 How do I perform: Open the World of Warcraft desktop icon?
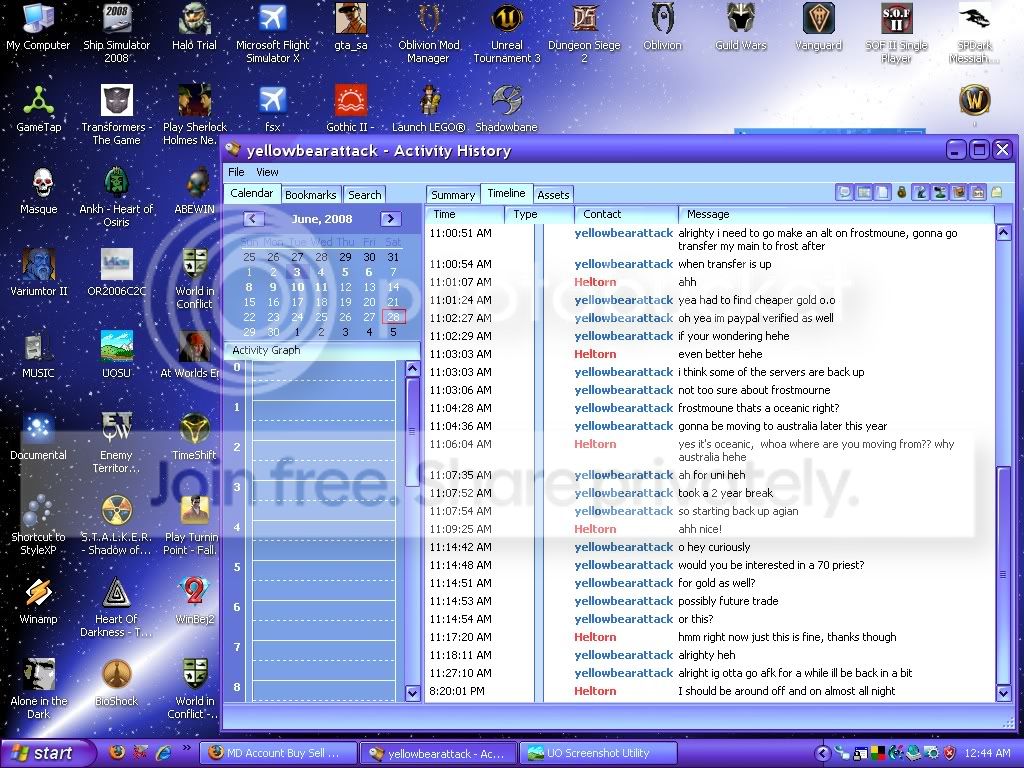coord(974,101)
